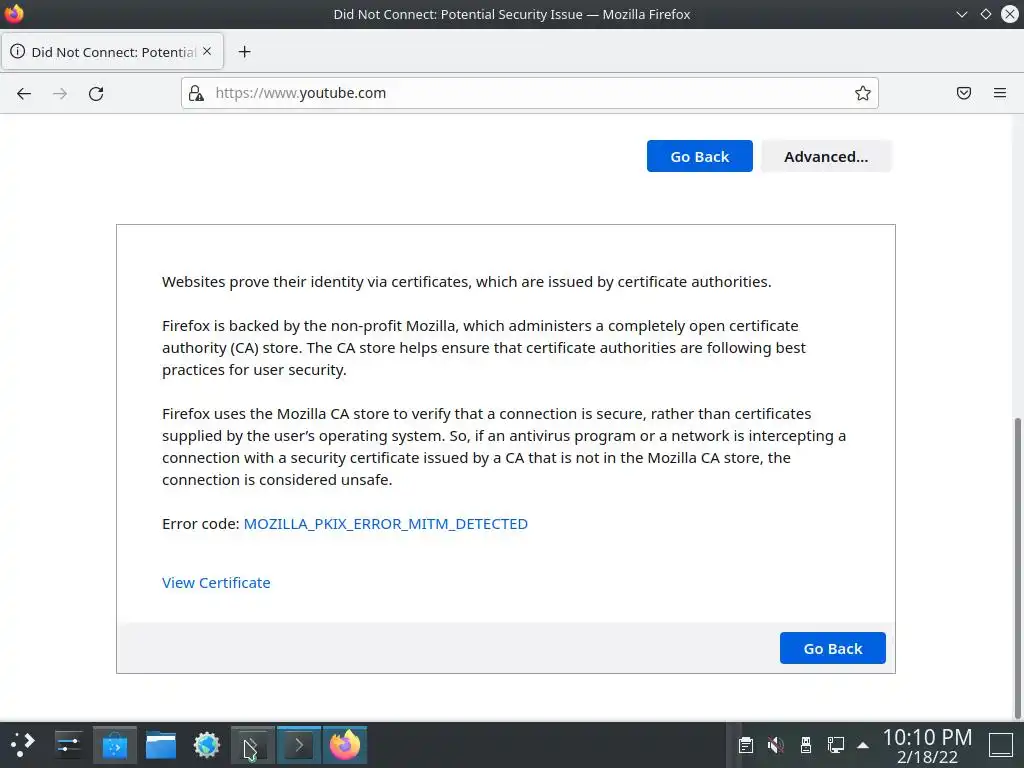The image size is (1024, 768).
Task: Close the Did Not Connect tab
Action: coord(207,52)
